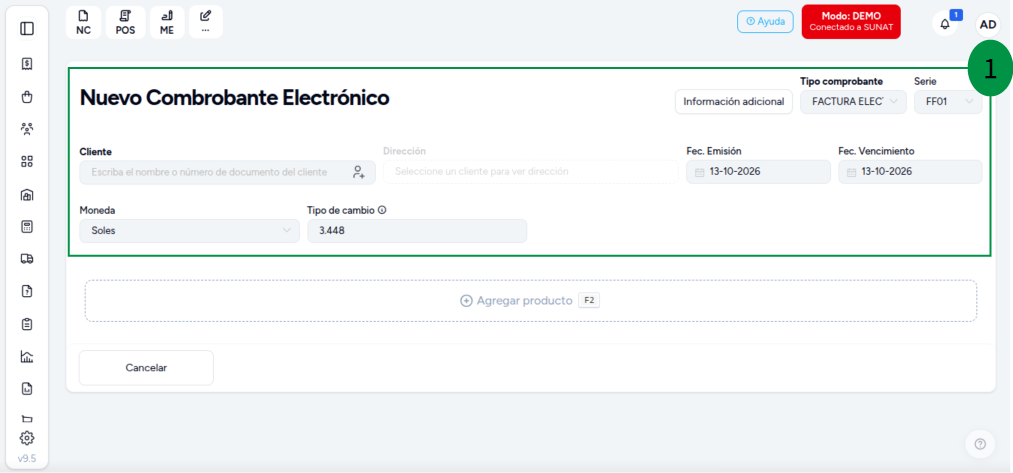
Task: Click the Tipo de cambio value field
Action: (417, 231)
